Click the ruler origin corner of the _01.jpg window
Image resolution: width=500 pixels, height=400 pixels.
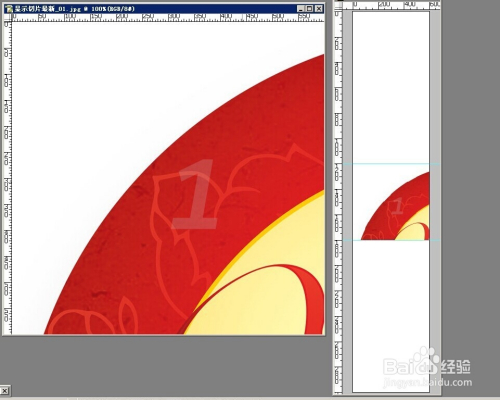(x=8, y=18)
